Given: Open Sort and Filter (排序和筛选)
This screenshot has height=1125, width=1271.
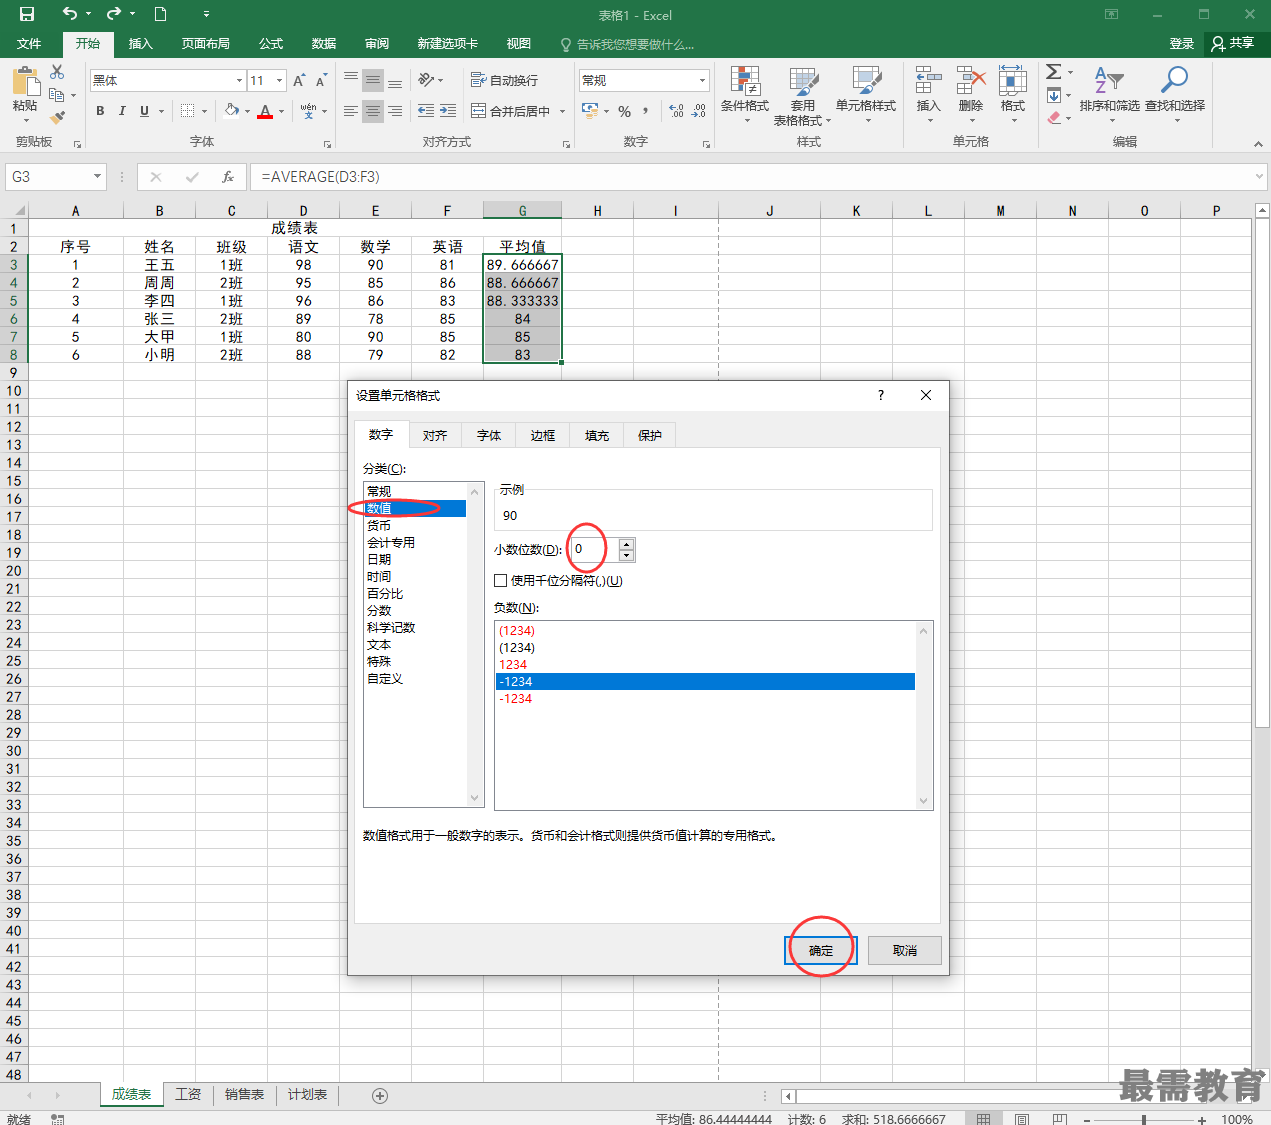Looking at the screenshot, I should pos(1109,95).
